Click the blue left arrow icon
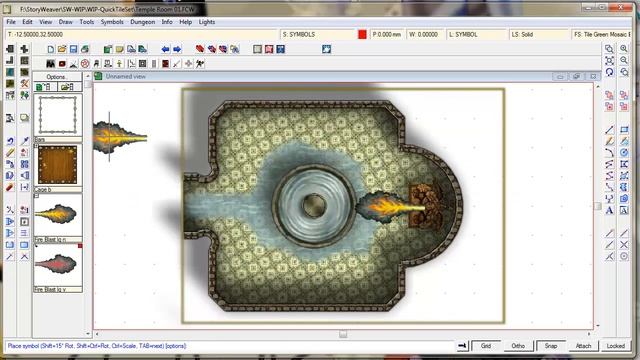 [165, 49]
